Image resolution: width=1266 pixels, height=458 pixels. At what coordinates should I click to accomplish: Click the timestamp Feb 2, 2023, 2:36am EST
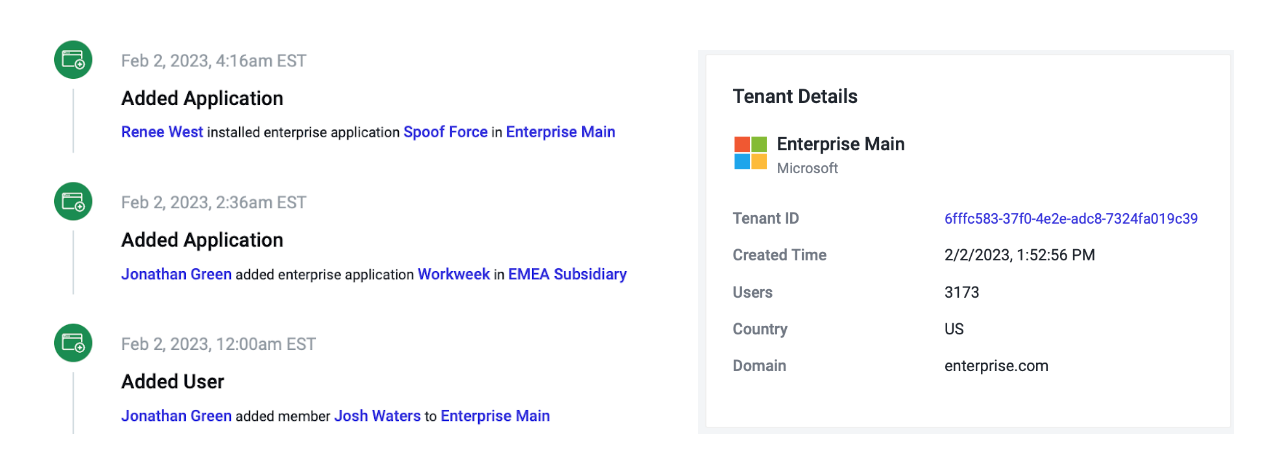click(214, 202)
